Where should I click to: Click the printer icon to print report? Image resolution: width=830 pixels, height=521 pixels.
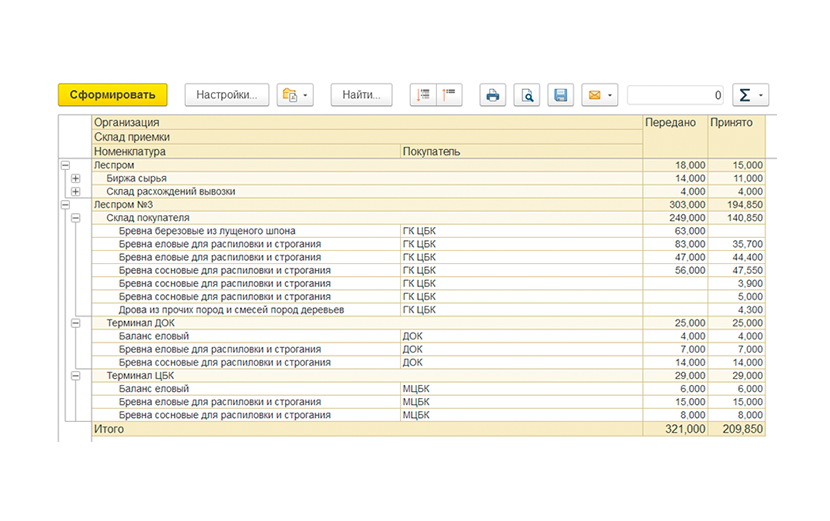point(493,95)
